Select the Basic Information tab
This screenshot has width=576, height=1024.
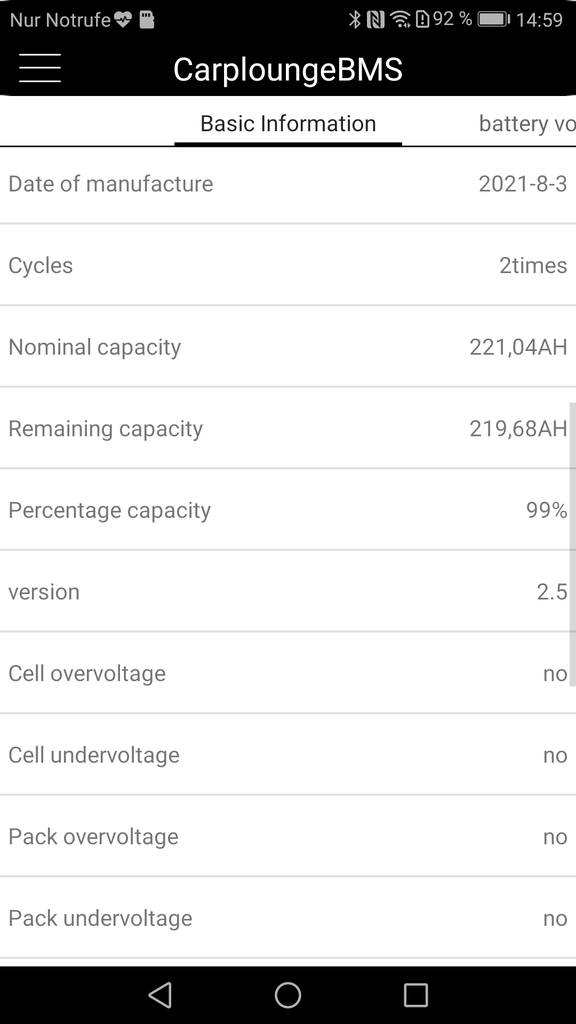coord(288,123)
